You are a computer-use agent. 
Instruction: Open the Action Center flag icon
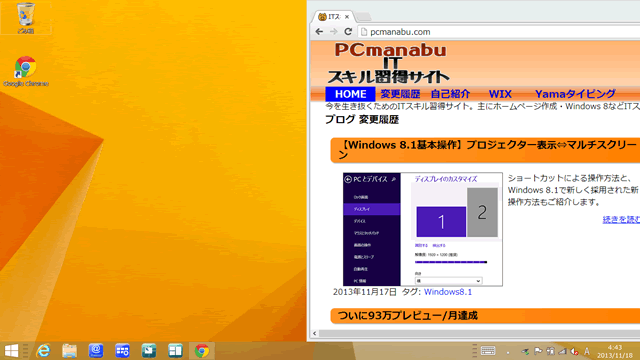[x=538, y=351]
